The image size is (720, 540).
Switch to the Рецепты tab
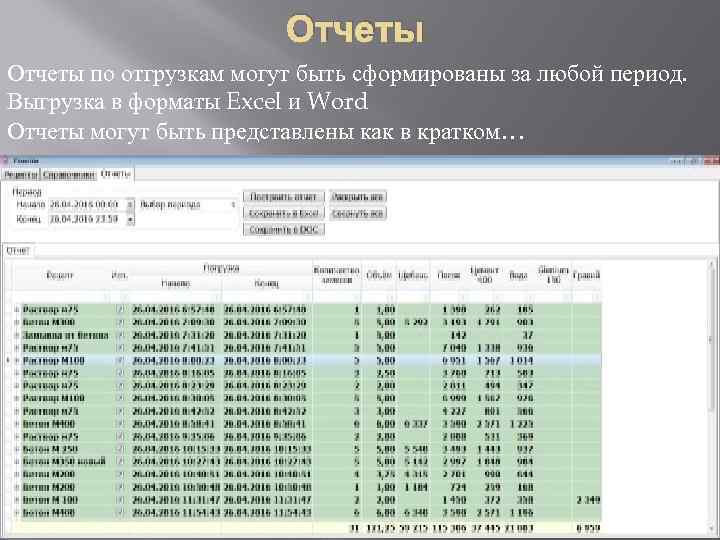point(20,175)
